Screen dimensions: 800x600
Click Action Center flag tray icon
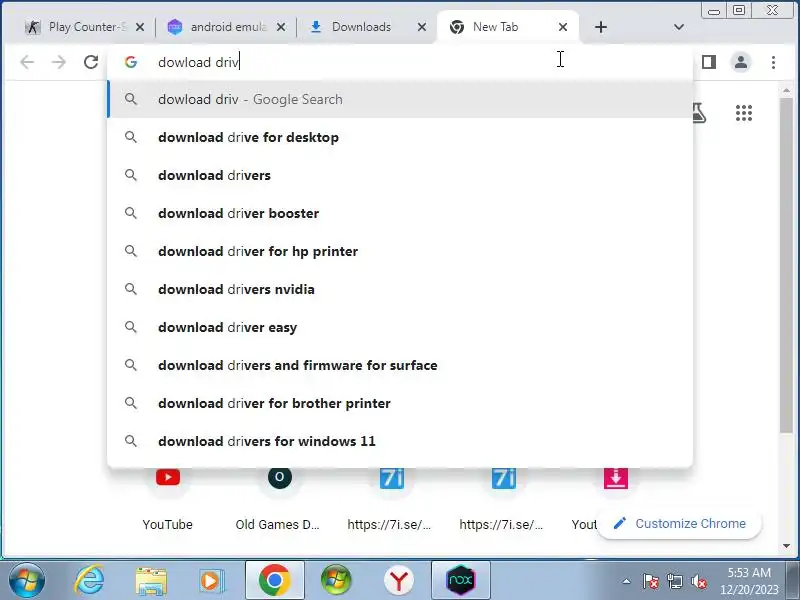click(x=651, y=581)
